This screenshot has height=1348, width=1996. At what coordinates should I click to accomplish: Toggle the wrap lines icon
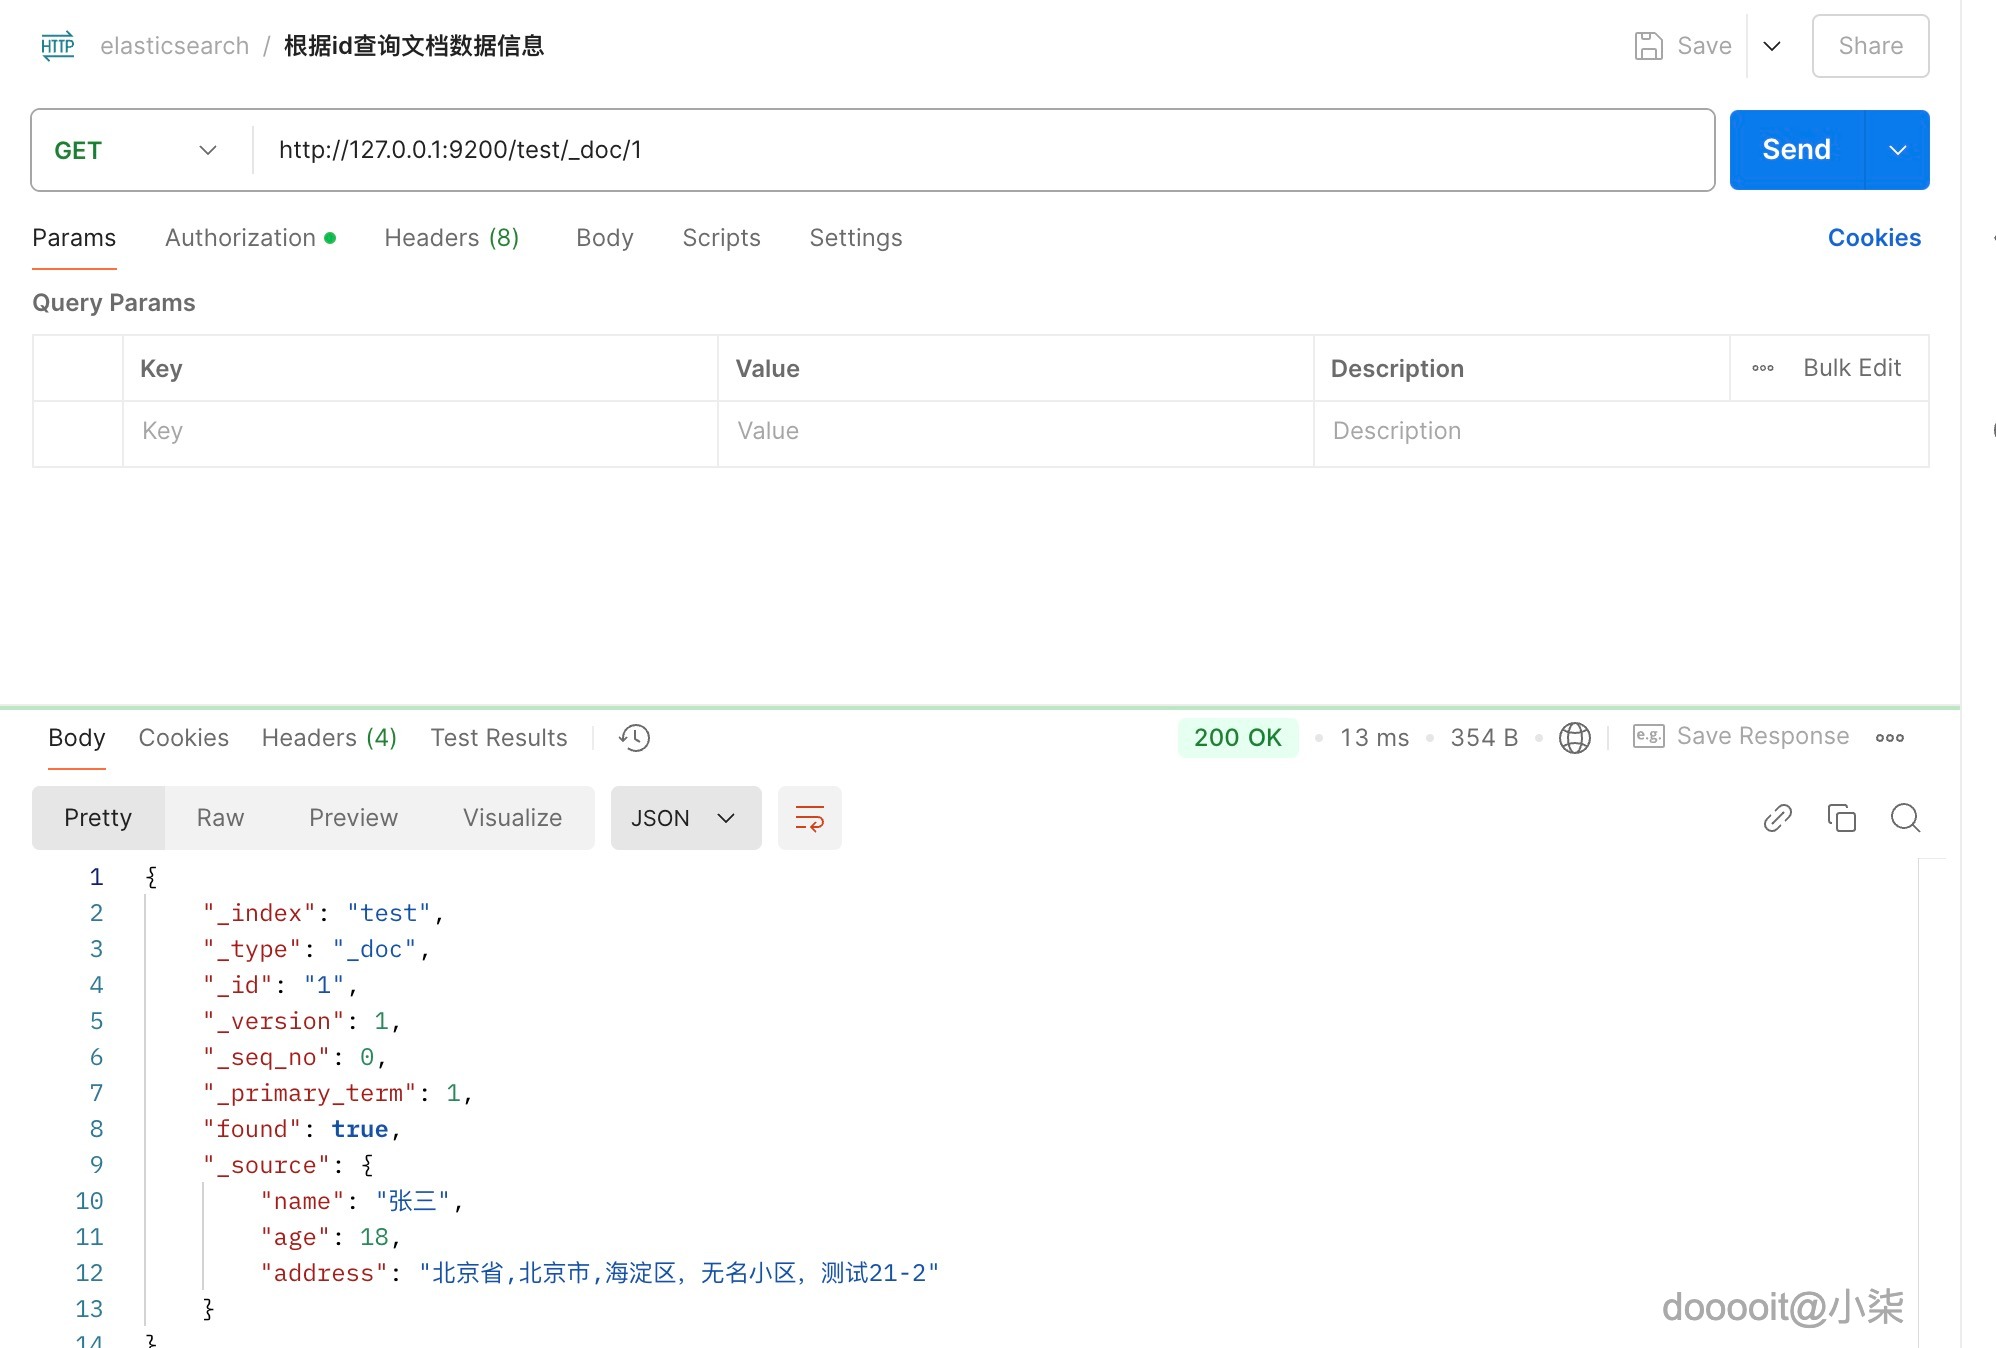pos(809,818)
